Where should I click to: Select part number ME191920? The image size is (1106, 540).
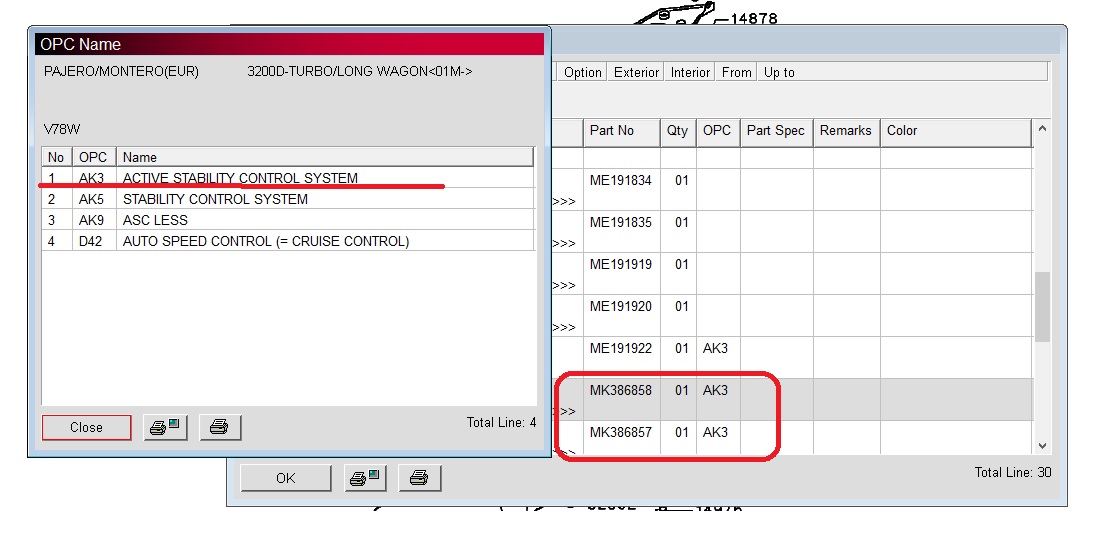point(621,307)
